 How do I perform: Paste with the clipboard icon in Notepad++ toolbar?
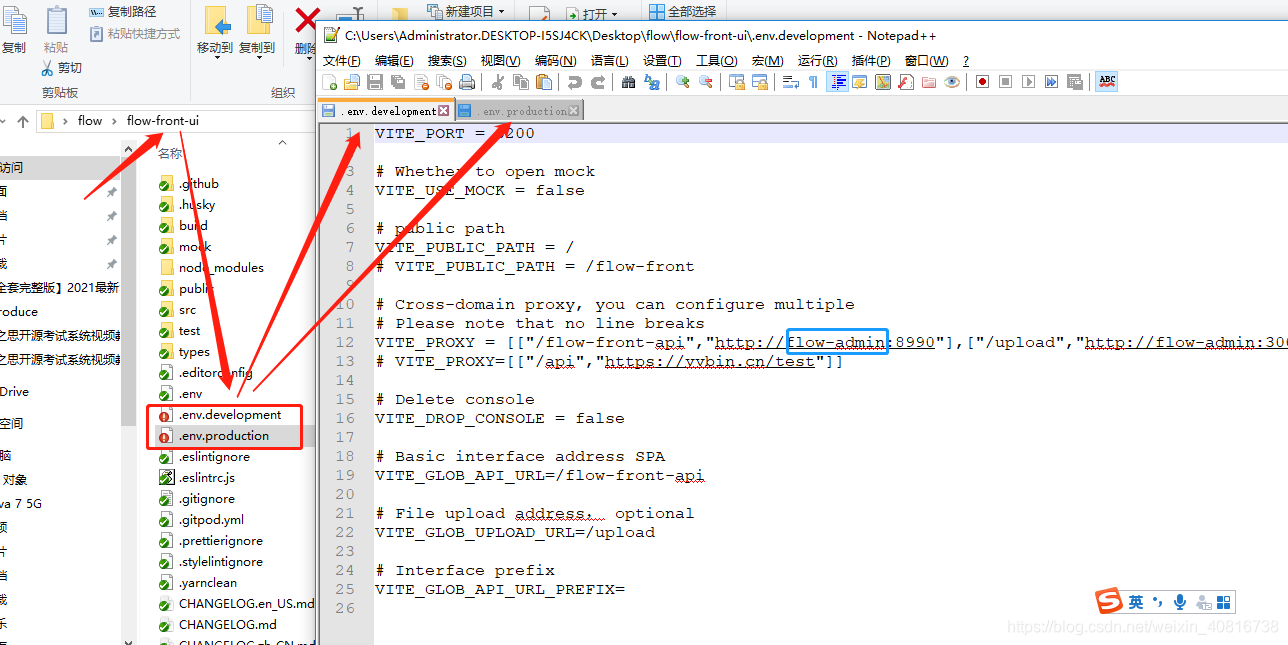(x=543, y=82)
